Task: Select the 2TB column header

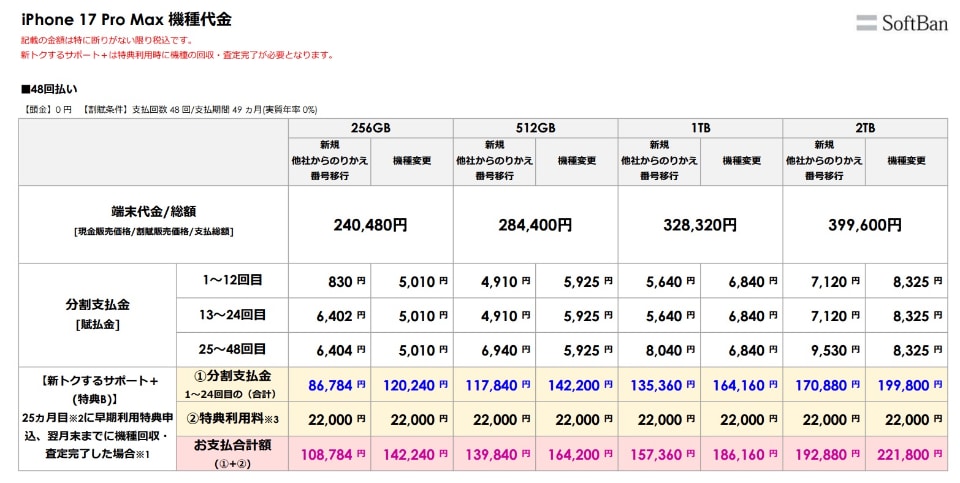Action: tap(865, 128)
